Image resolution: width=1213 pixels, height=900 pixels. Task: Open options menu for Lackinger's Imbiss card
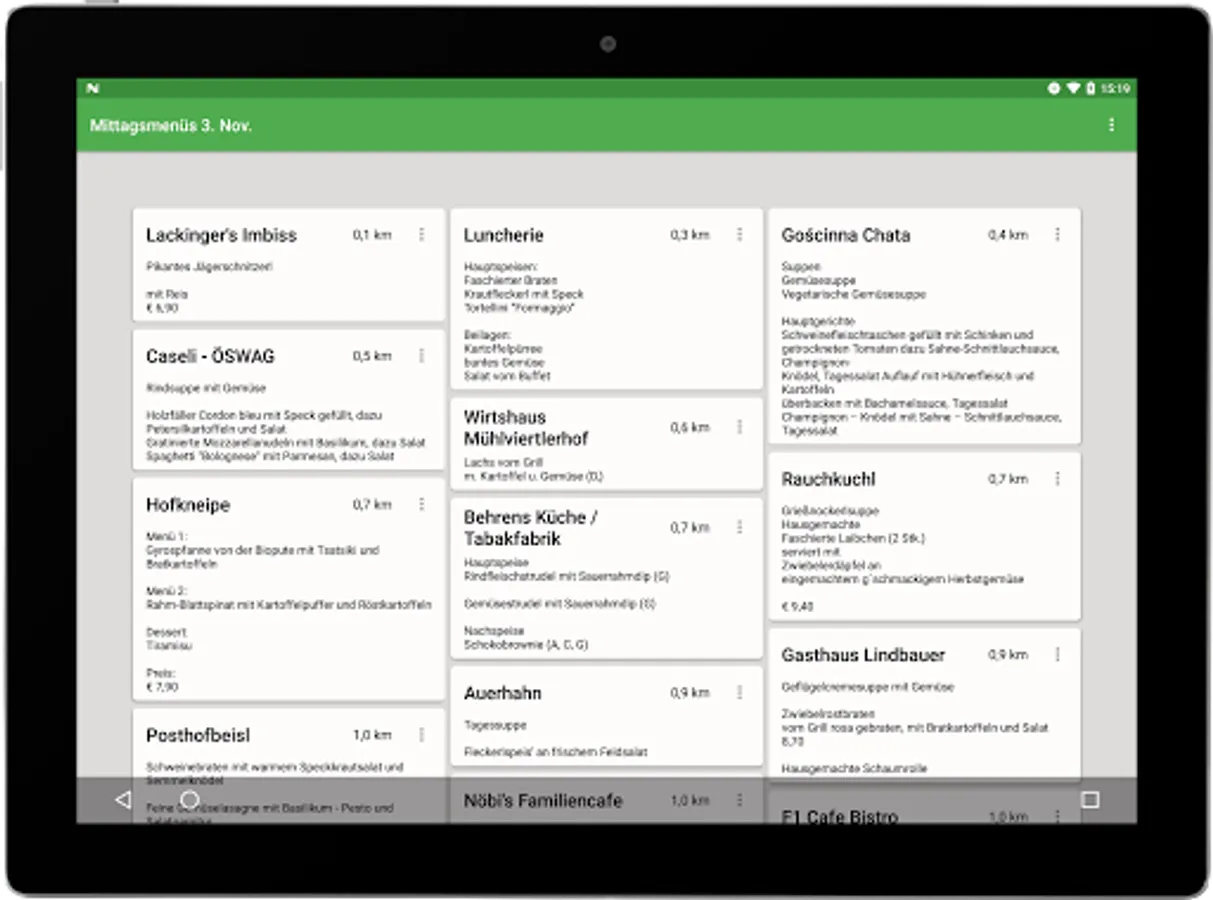(x=421, y=234)
